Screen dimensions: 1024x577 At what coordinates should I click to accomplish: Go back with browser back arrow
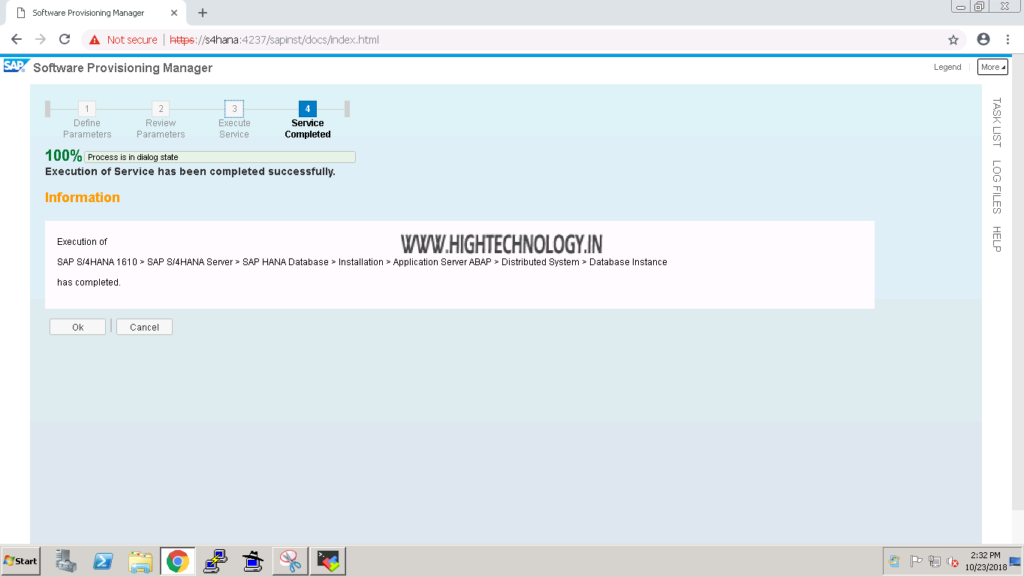pos(16,40)
